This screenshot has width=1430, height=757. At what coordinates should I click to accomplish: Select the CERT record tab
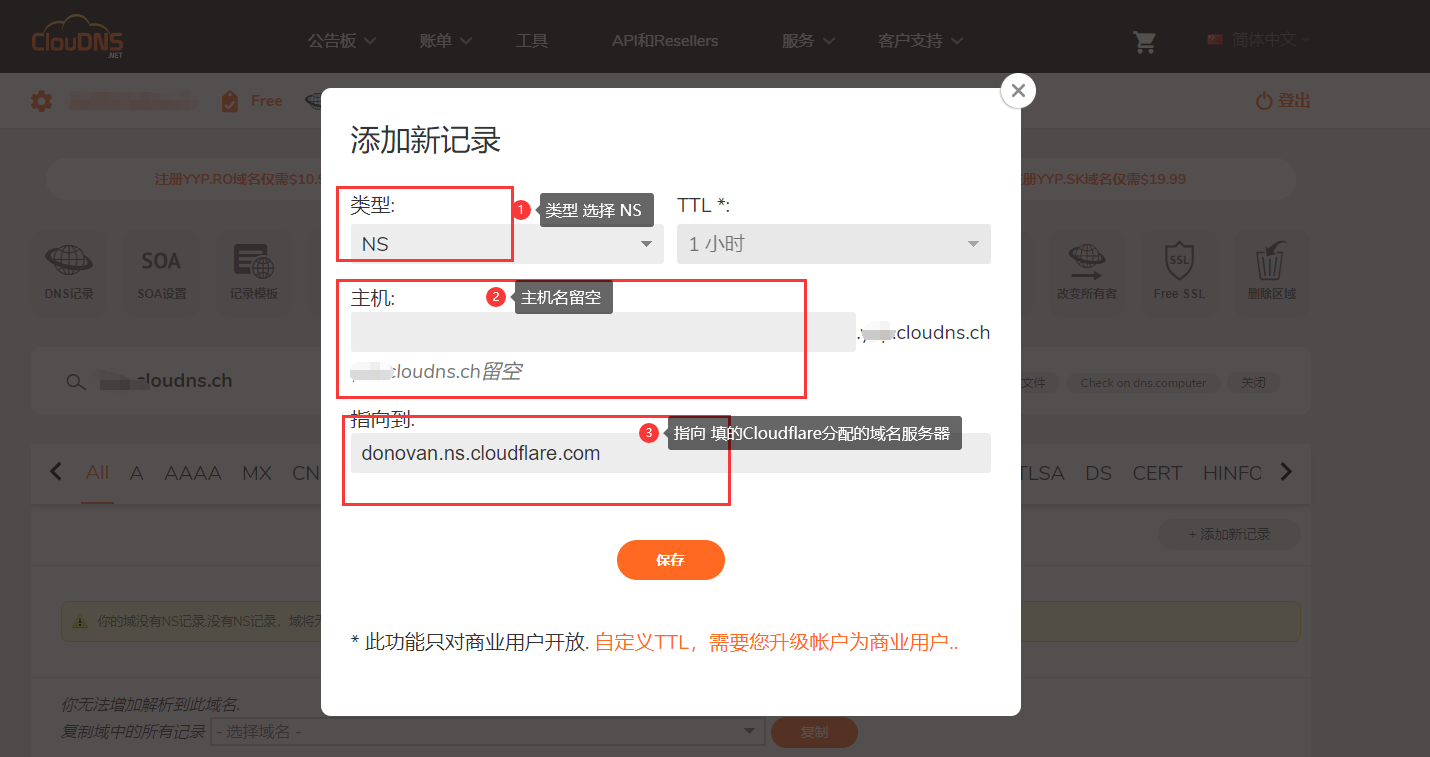pyautogui.click(x=1157, y=473)
